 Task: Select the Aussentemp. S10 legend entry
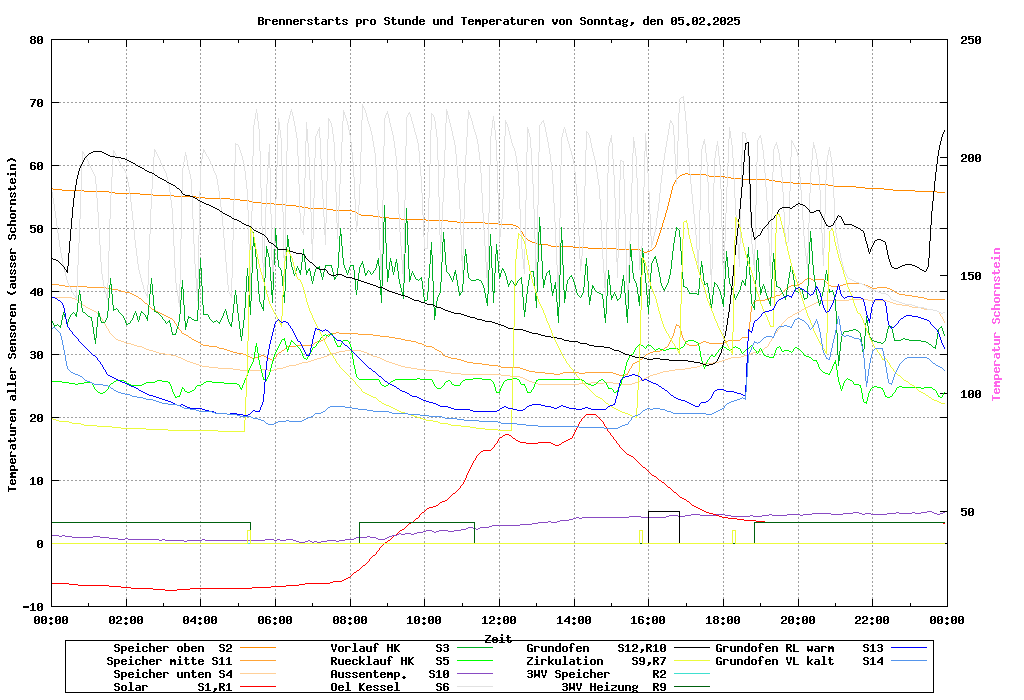(x=390, y=674)
